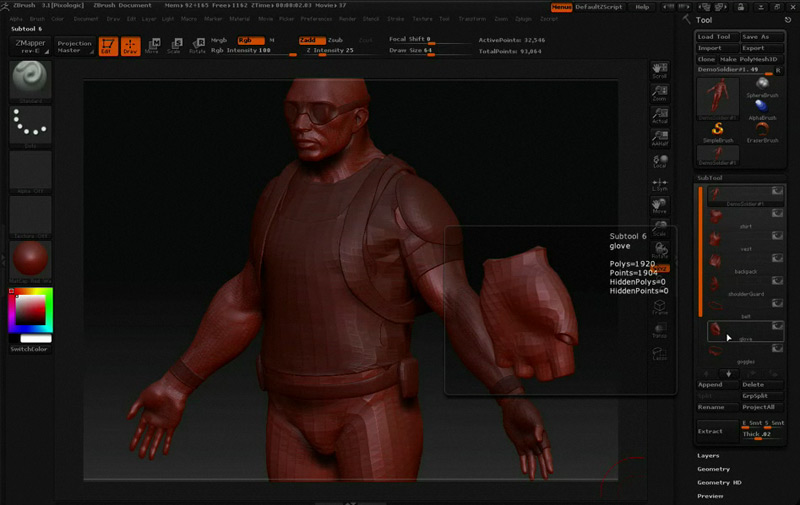Toggle visibility of the glove subtool
Viewport: 800px width, 505px height.
click(x=776, y=326)
